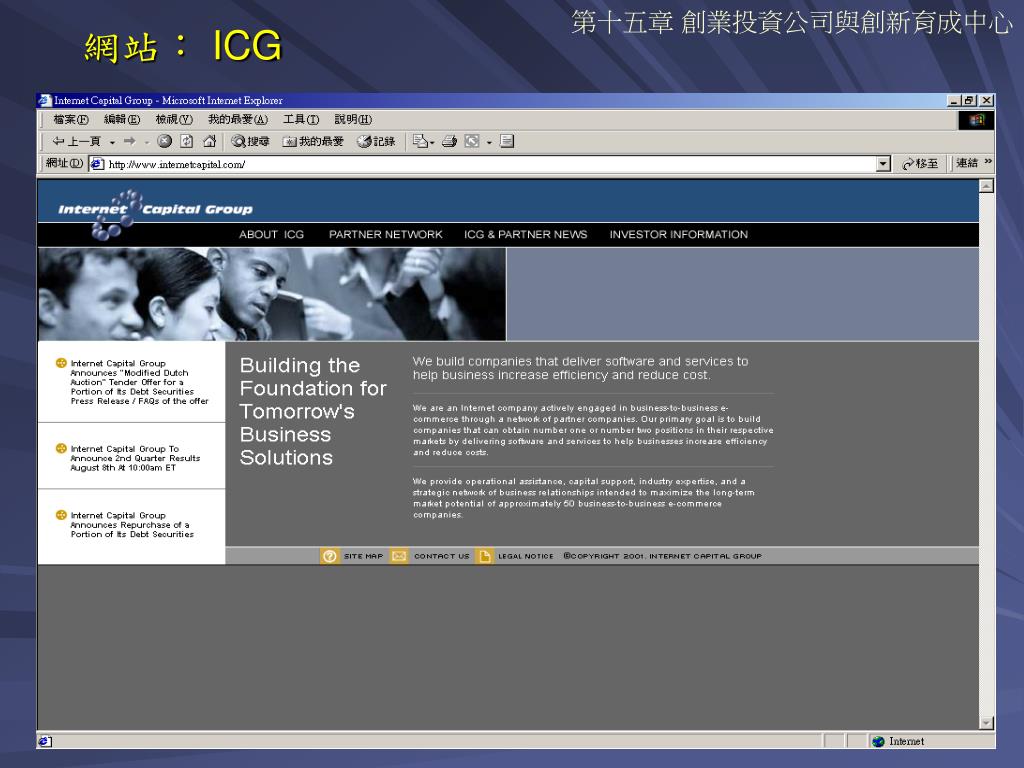Open the 檢視(V) menu
This screenshot has width=1024, height=768.
(174, 120)
